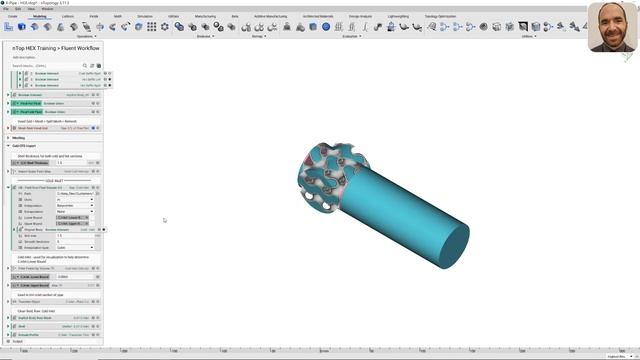Click the dark square icon right of search

(99, 66)
